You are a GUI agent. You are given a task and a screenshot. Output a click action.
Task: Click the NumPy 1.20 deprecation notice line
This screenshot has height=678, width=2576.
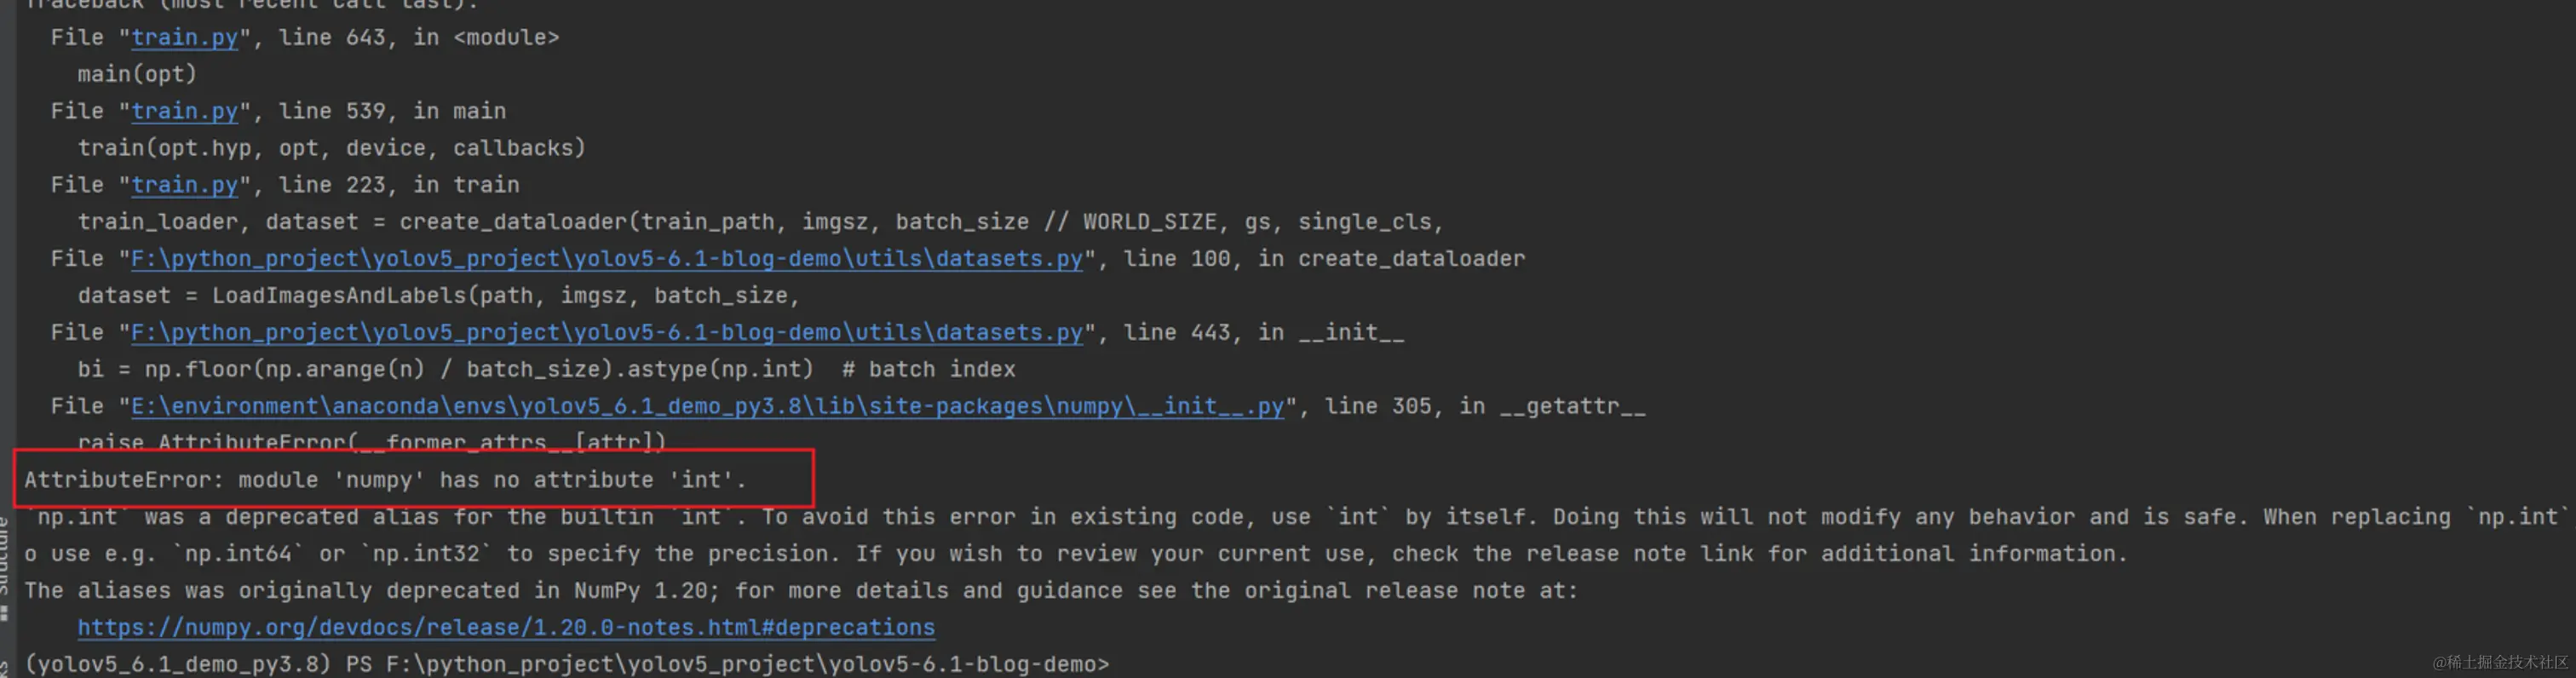pyautogui.click(x=800, y=591)
